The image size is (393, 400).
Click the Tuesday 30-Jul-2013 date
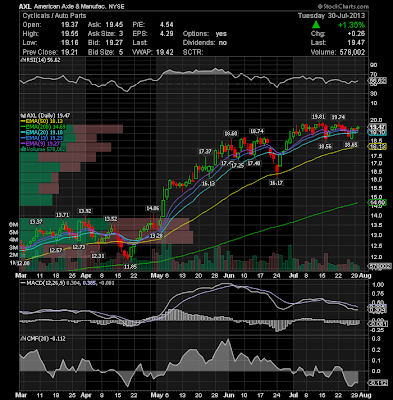[x=331, y=16]
